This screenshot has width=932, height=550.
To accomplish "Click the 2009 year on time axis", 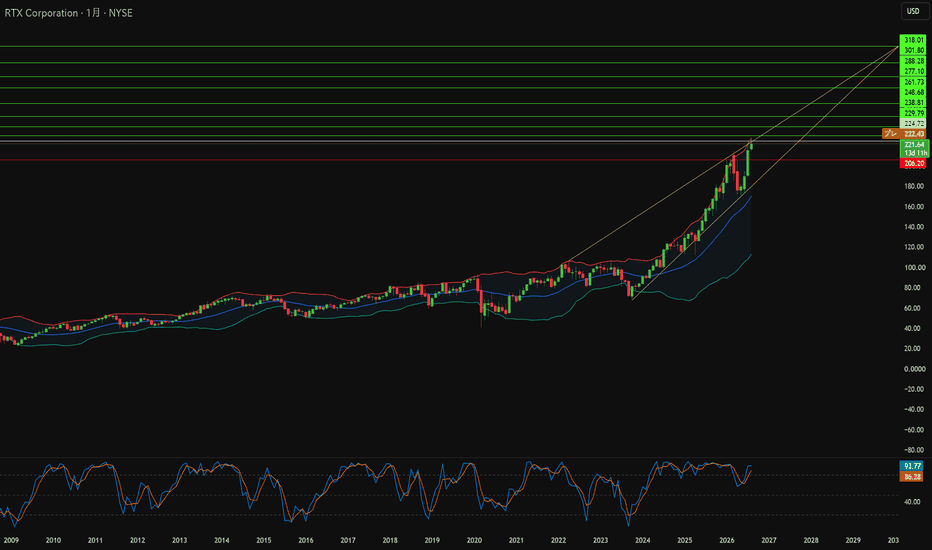I will 11,540.
